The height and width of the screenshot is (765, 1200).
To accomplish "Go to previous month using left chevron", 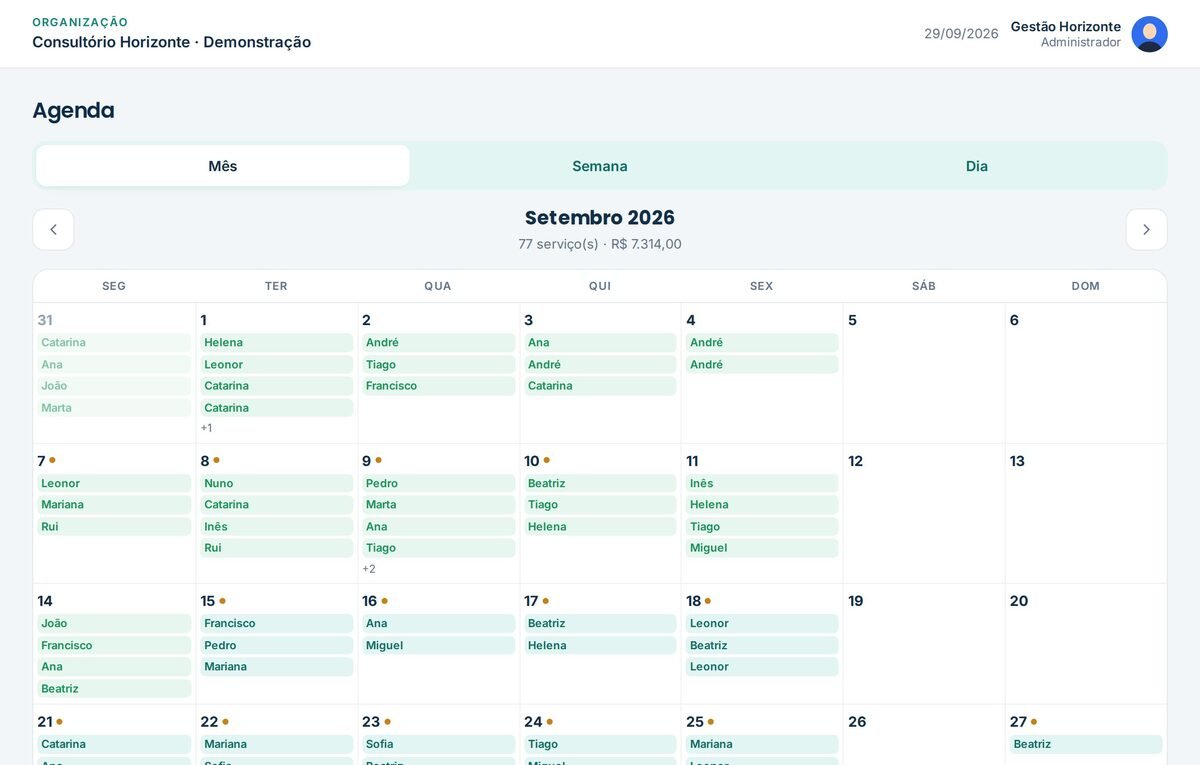I will pos(53,230).
